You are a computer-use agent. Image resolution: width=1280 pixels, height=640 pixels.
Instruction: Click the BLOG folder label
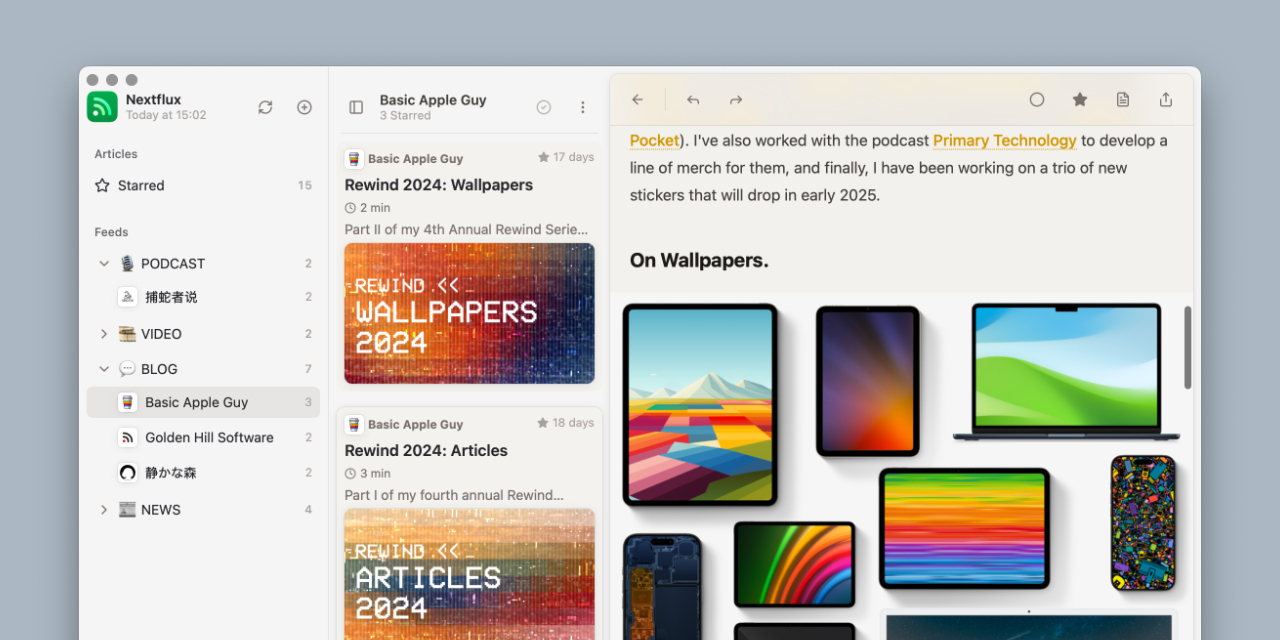[159, 369]
